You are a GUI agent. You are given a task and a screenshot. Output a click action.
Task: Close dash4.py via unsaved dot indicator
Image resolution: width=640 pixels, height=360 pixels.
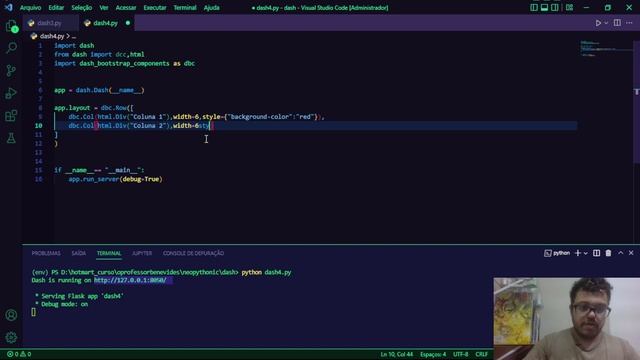[x=128, y=23]
